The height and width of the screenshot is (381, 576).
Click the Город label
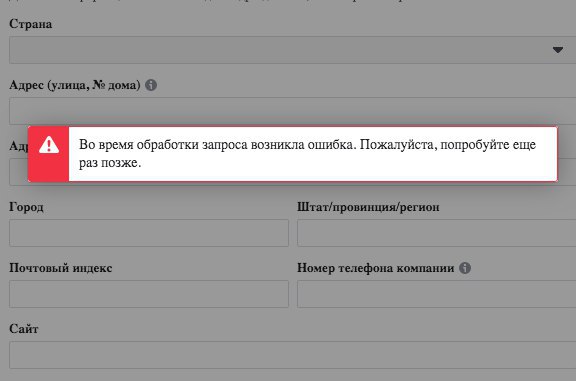click(x=26, y=207)
